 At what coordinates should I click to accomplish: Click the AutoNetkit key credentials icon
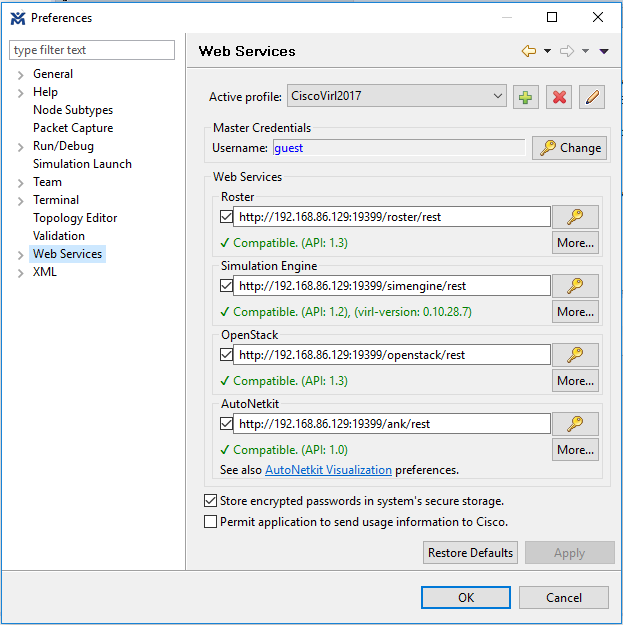pos(575,424)
